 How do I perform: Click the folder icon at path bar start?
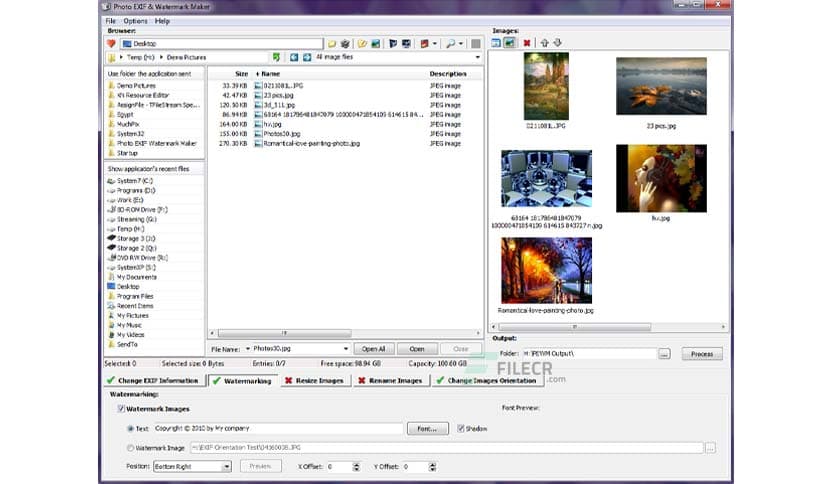[x=112, y=57]
